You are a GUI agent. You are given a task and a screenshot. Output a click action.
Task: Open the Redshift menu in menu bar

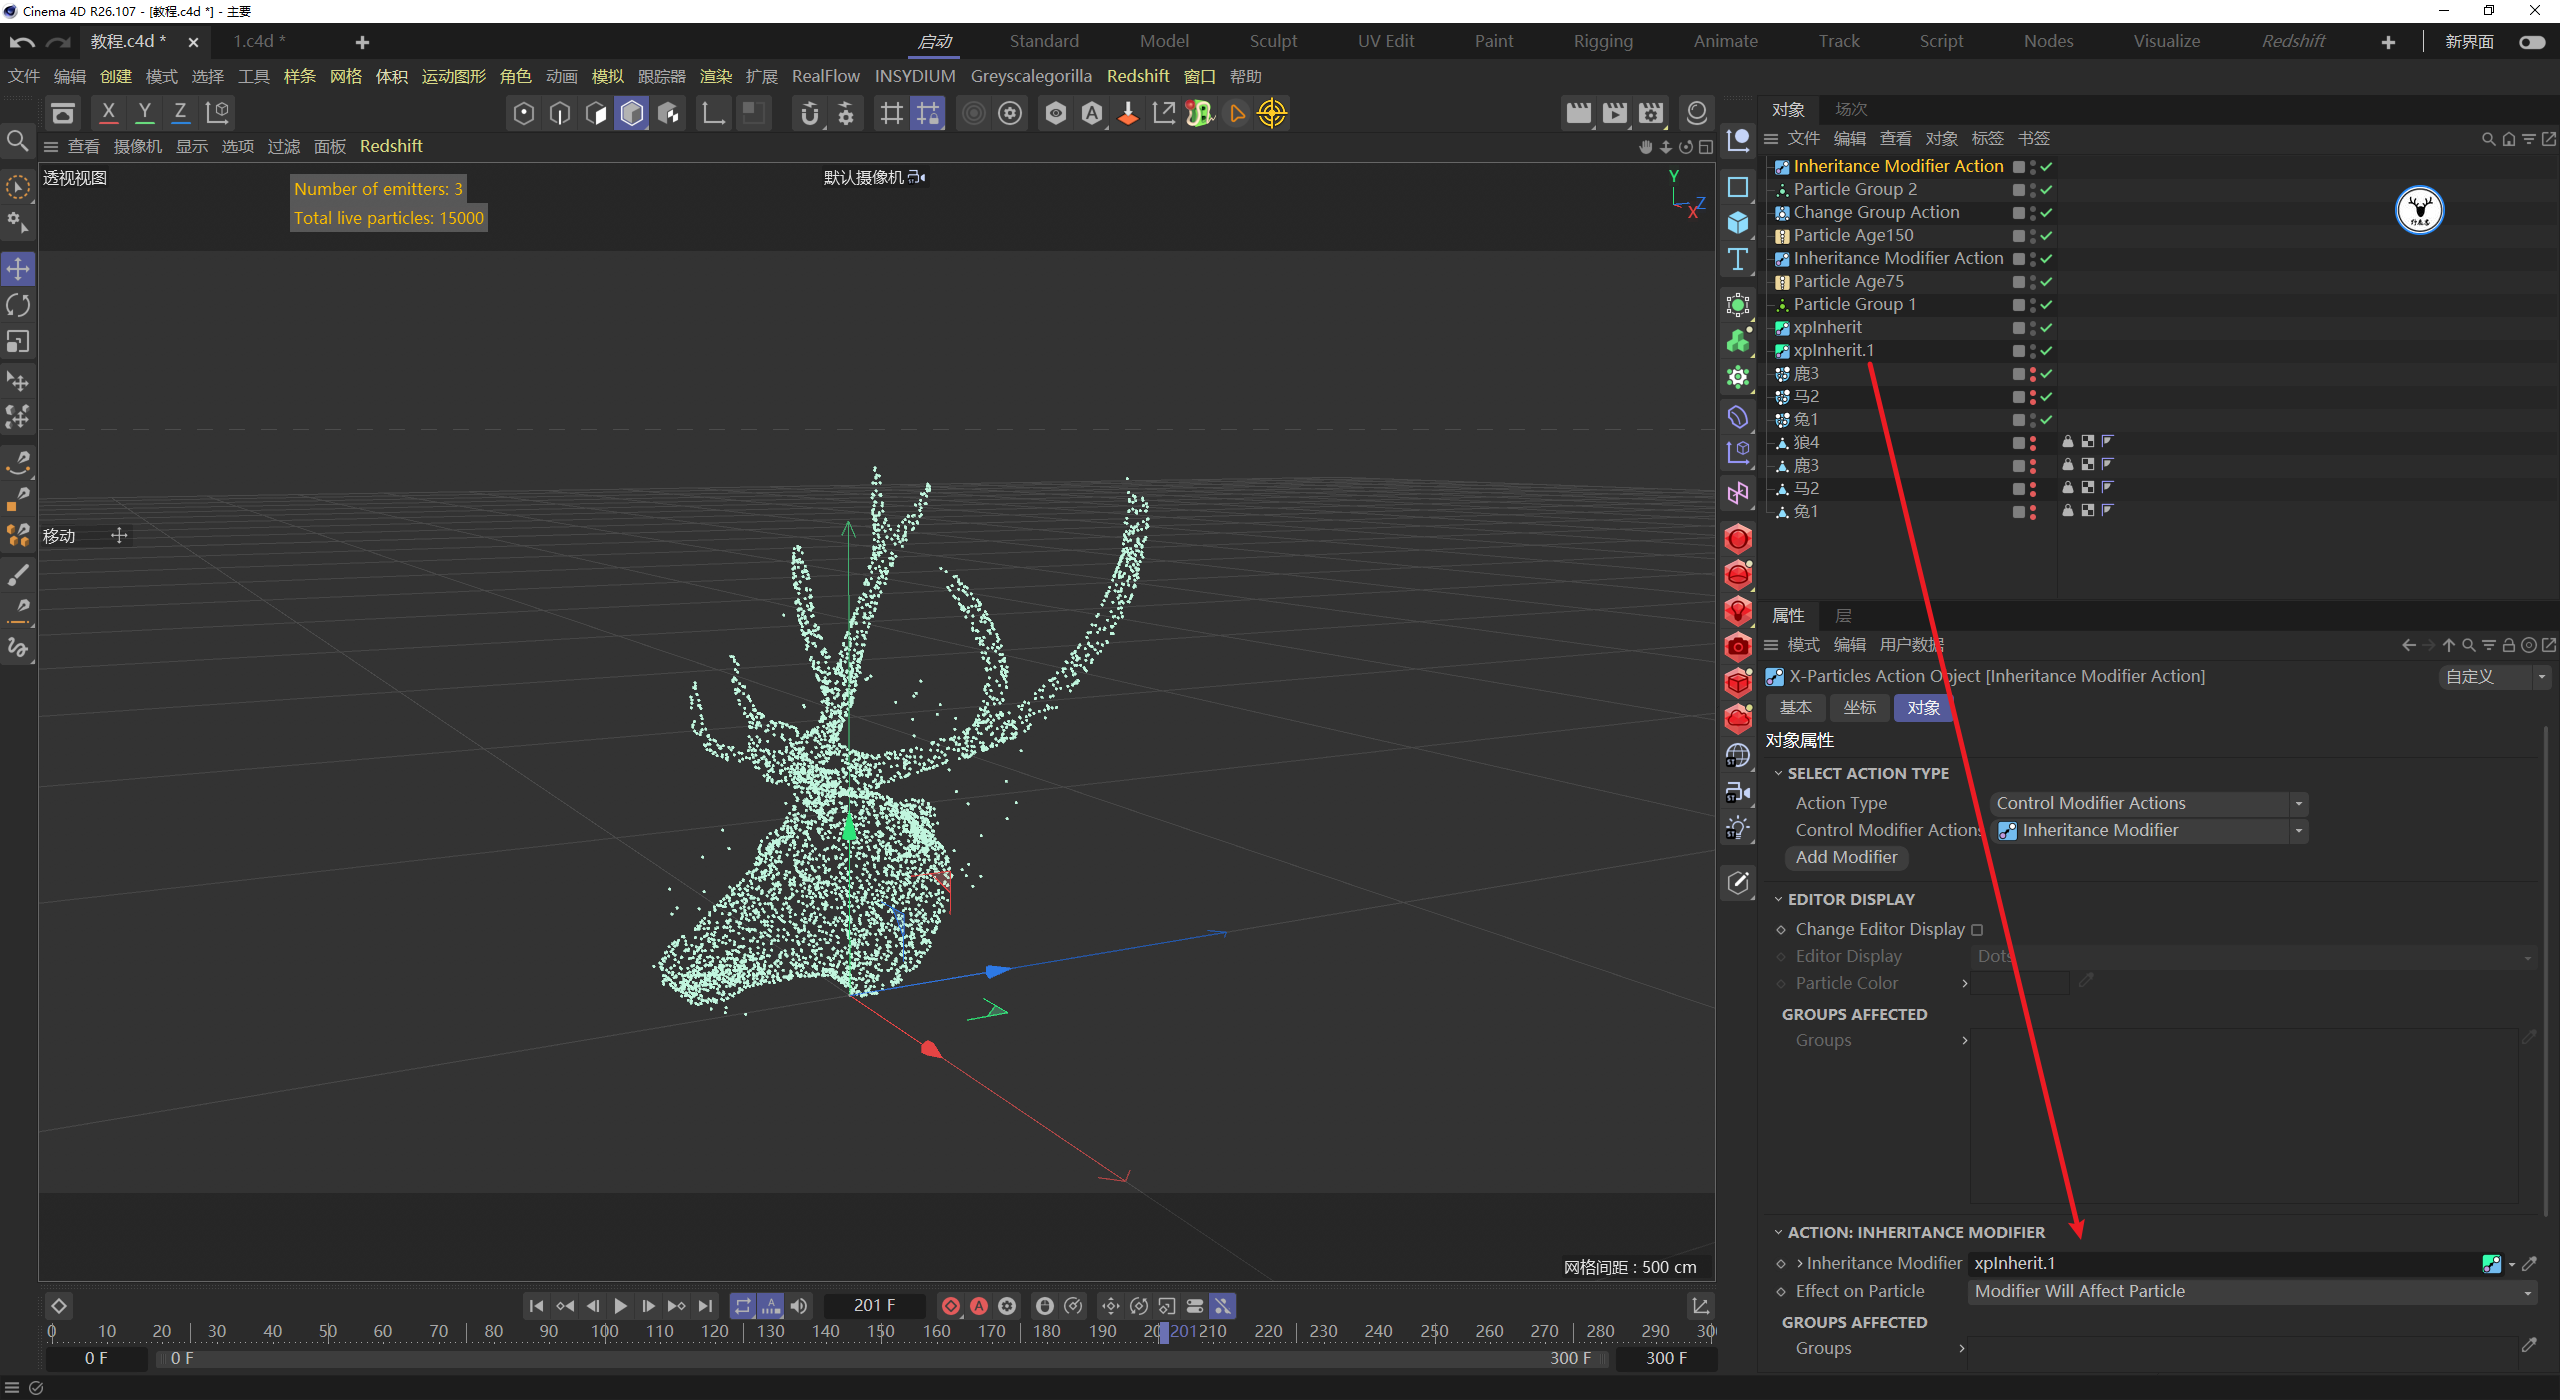pyautogui.click(x=1137, y=77)
